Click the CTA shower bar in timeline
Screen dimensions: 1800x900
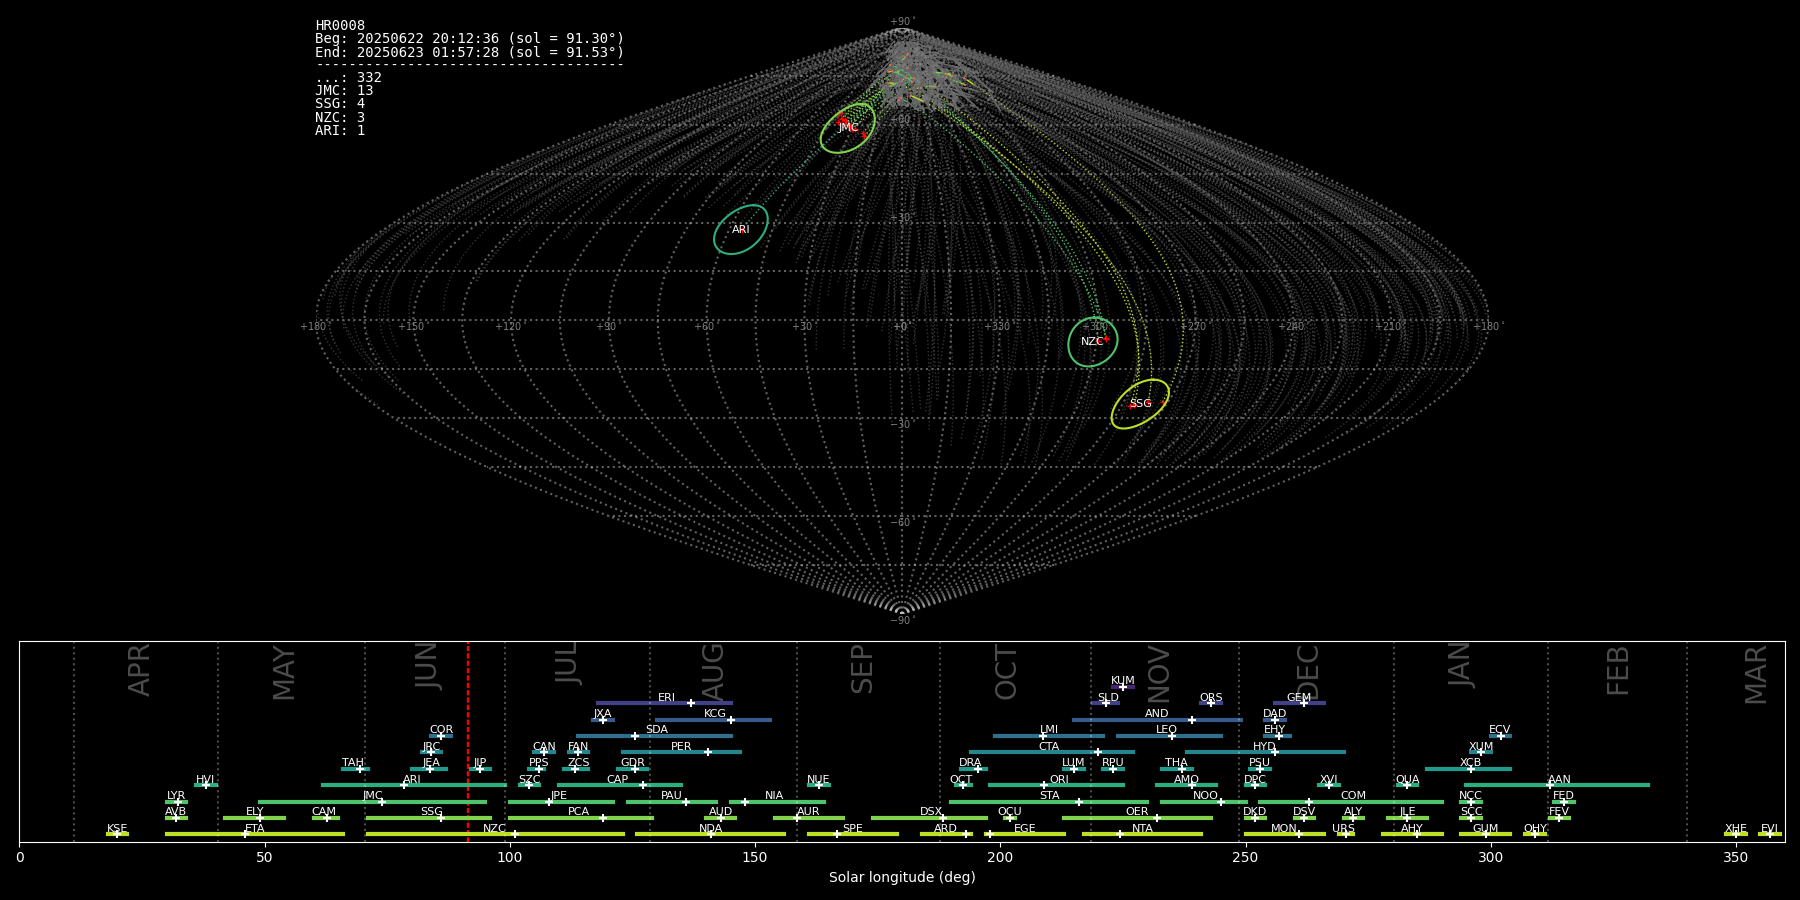point(1051,752)
